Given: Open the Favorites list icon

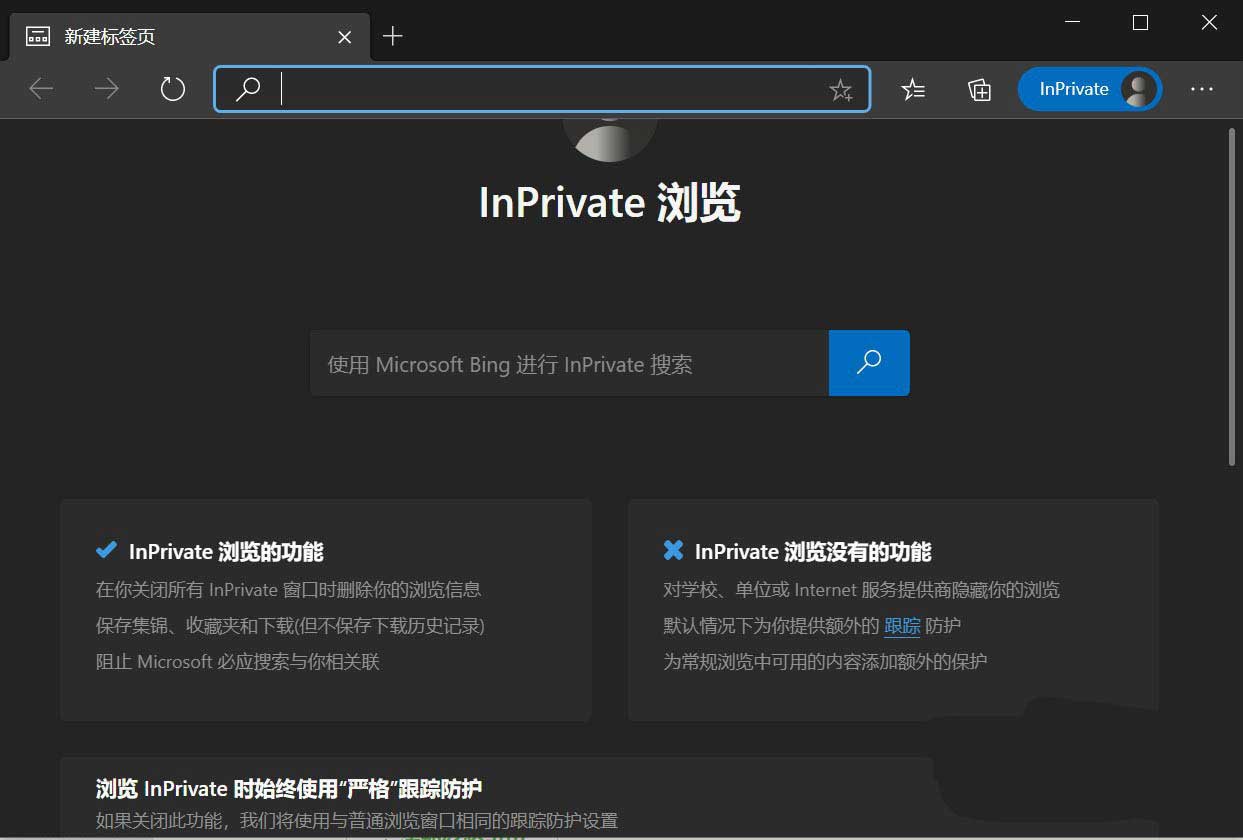Looking at the screenshot, I should coord(912,89).
